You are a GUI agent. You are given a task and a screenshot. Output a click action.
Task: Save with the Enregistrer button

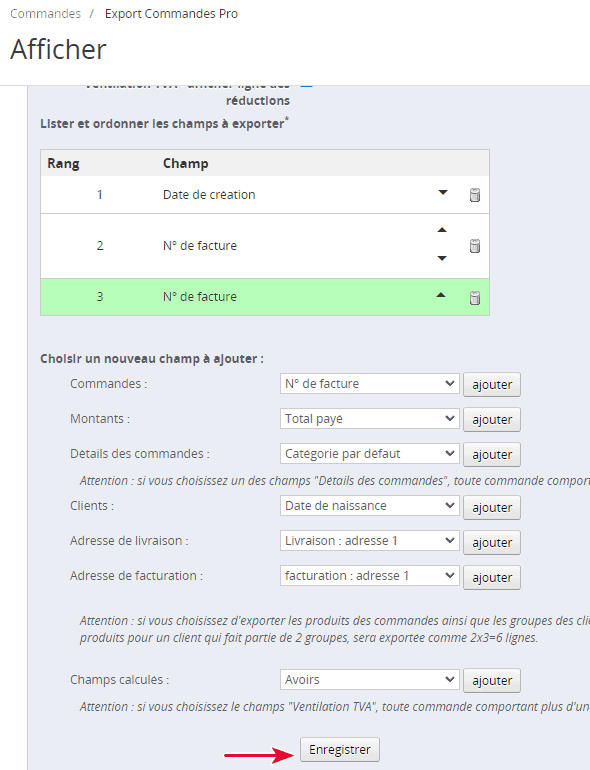[x=340, y=750]
